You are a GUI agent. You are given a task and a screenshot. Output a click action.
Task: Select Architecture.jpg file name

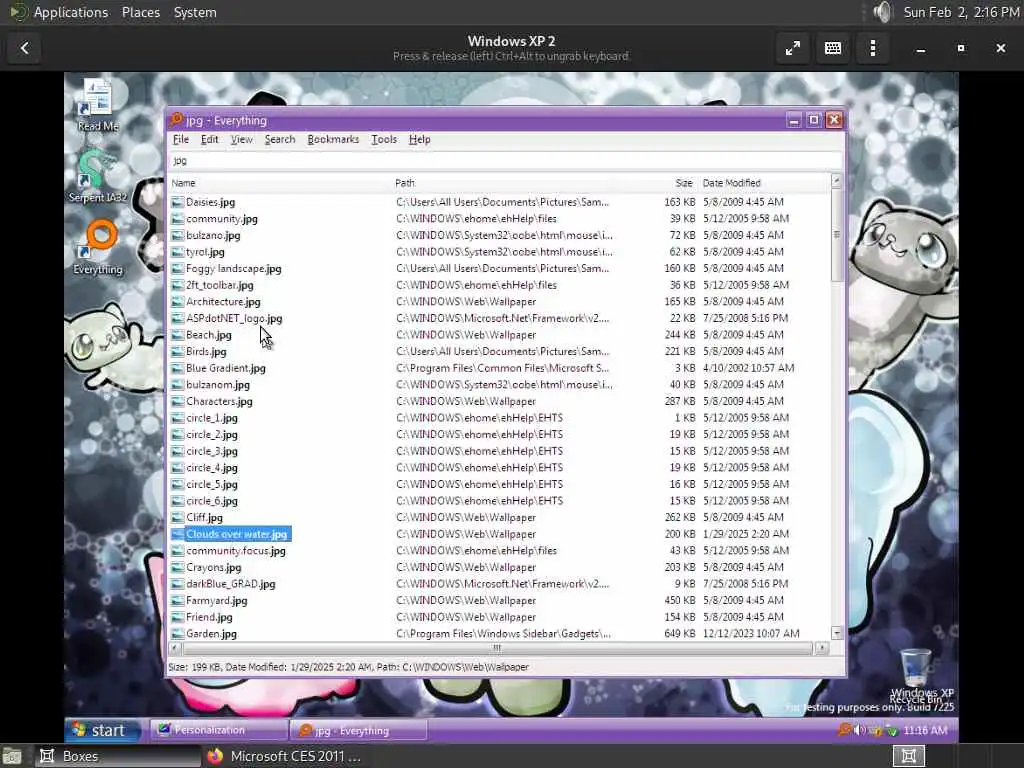point(223,302)
